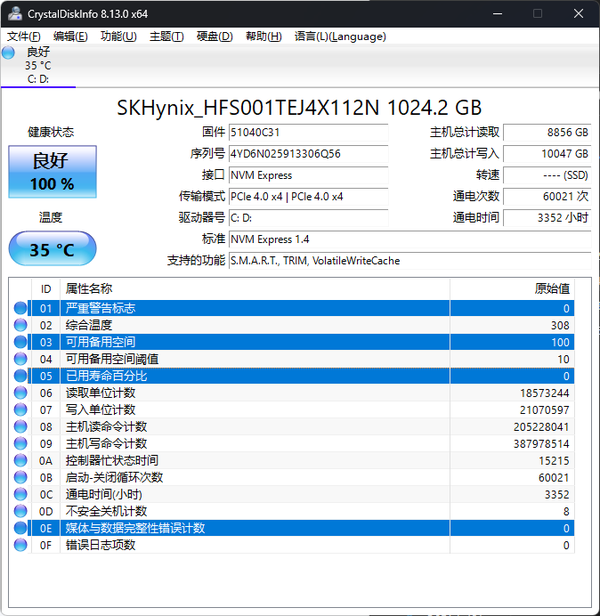This screenshot has height=616, width=600.
Task: Click the total host reads value 8856 GB
Action: 547,132
